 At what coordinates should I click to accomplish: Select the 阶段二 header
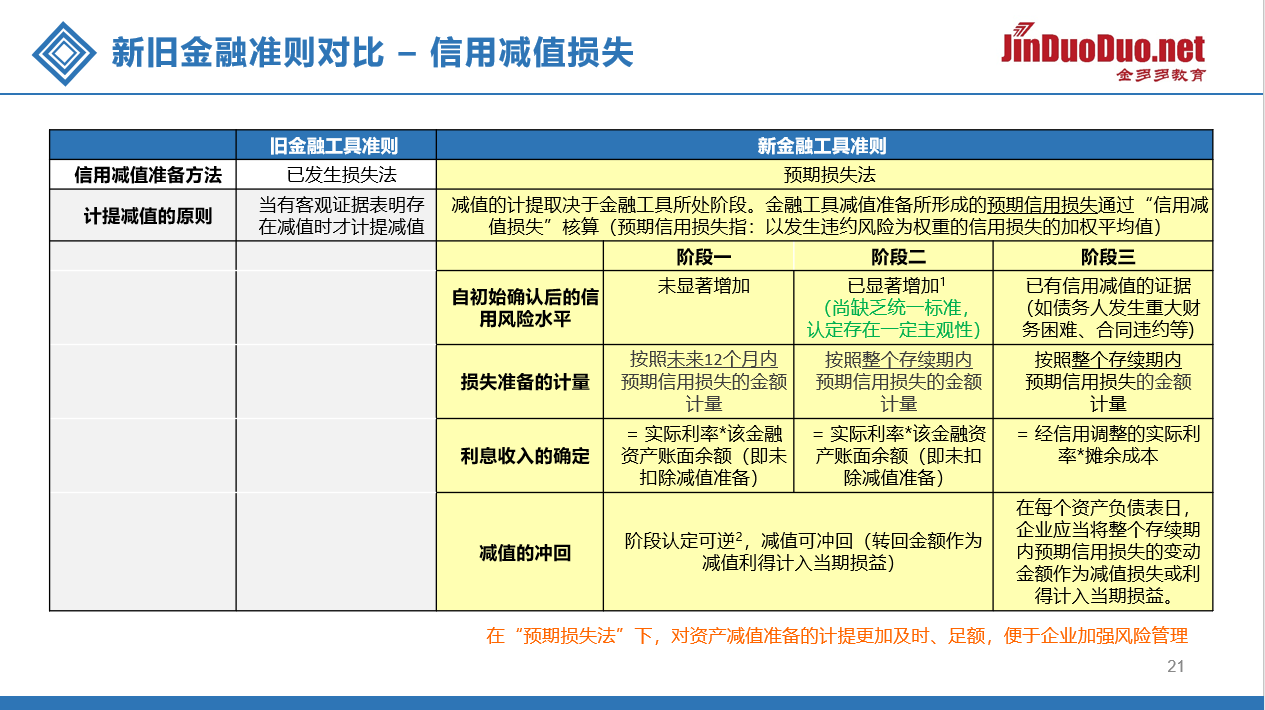click(892, 257)
